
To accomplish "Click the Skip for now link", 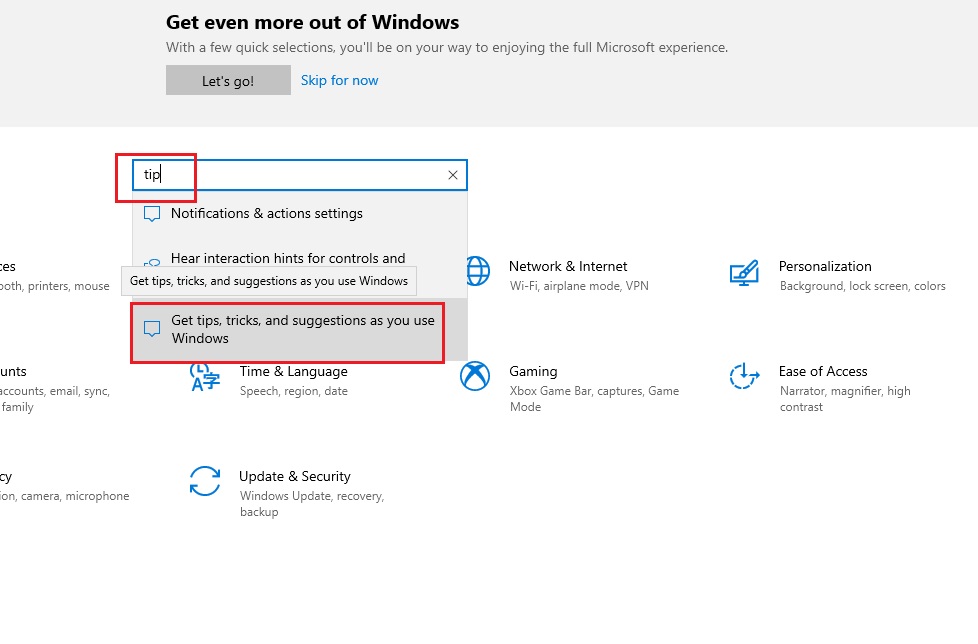I will coord(339,80).
